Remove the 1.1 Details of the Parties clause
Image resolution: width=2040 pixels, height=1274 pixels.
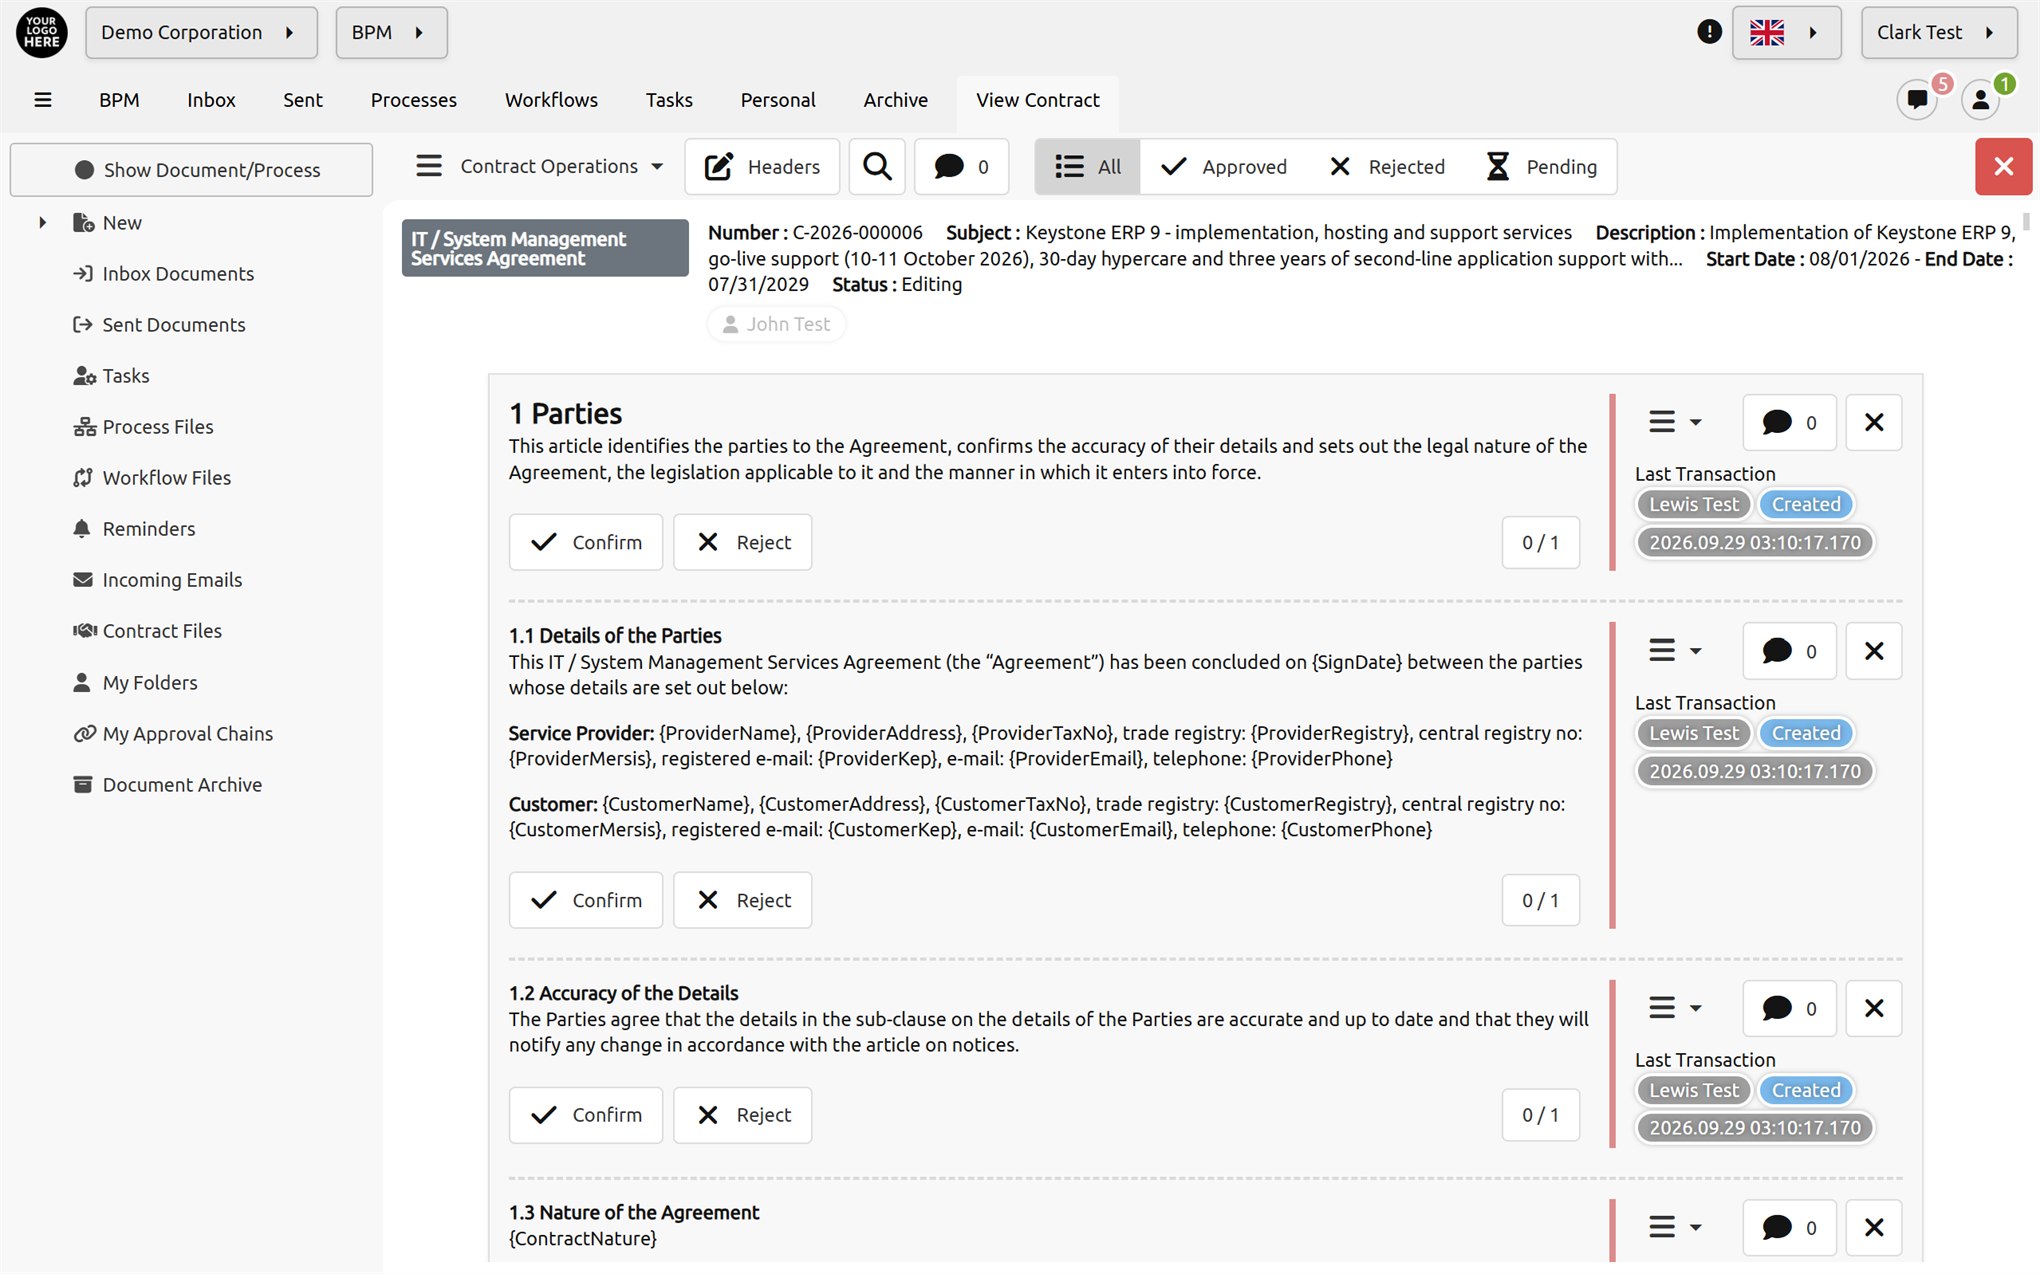(x=1874, y=651)
